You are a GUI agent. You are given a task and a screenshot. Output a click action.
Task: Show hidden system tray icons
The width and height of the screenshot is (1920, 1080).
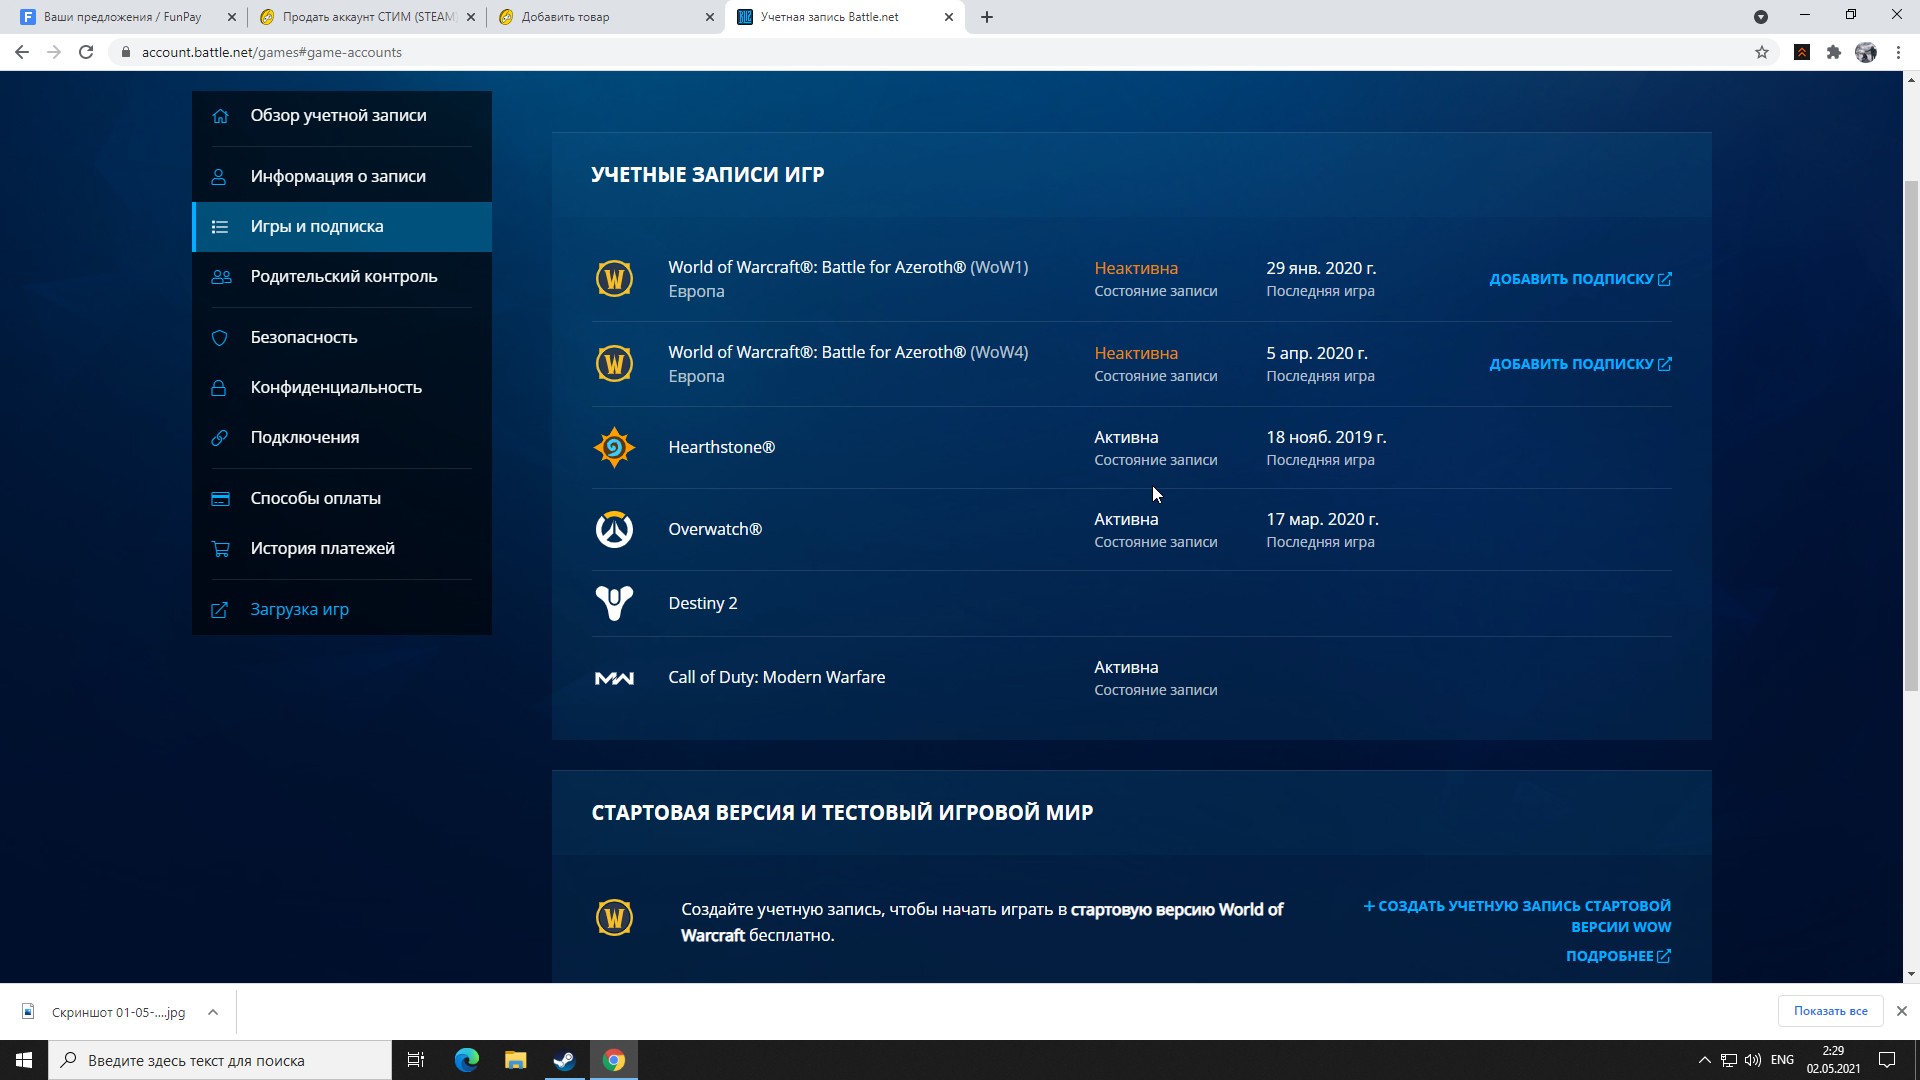1704,1060
